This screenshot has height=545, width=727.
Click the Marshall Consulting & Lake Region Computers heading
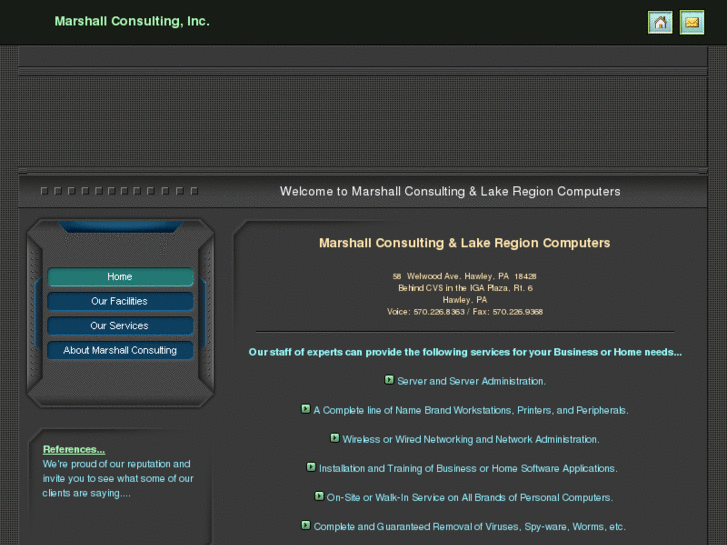[x=465, y=243]
